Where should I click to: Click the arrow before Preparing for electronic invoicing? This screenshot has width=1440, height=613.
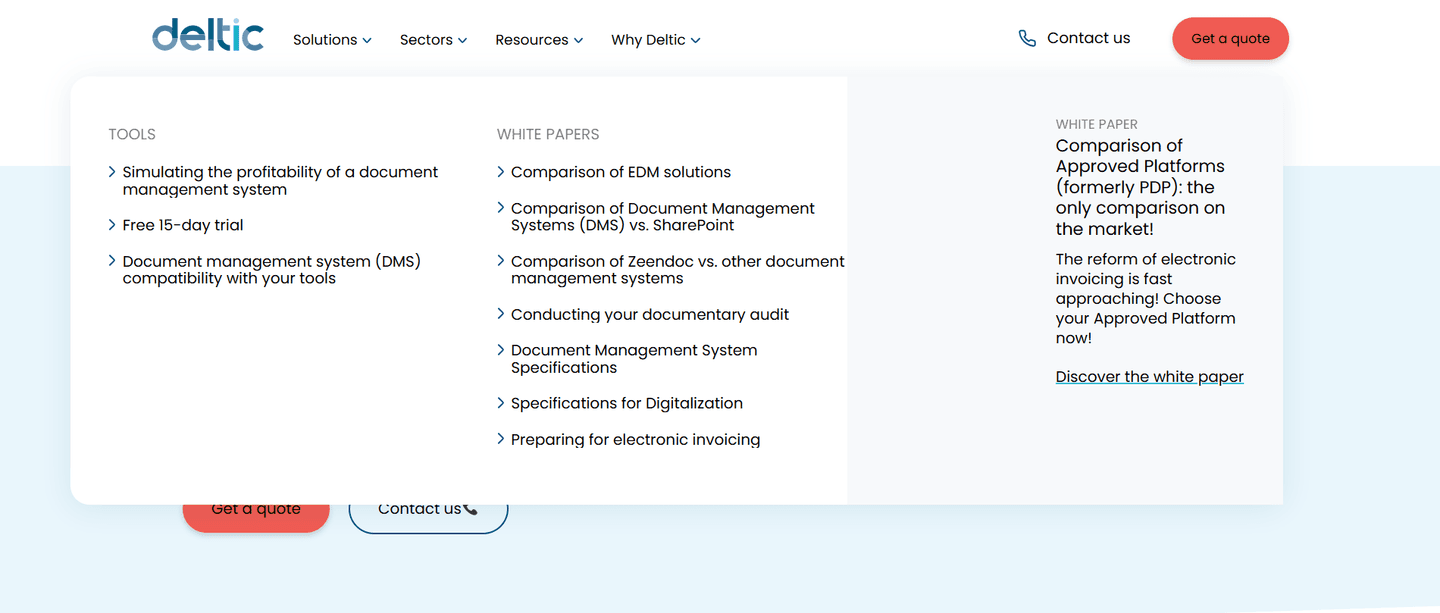pos(501,439)
